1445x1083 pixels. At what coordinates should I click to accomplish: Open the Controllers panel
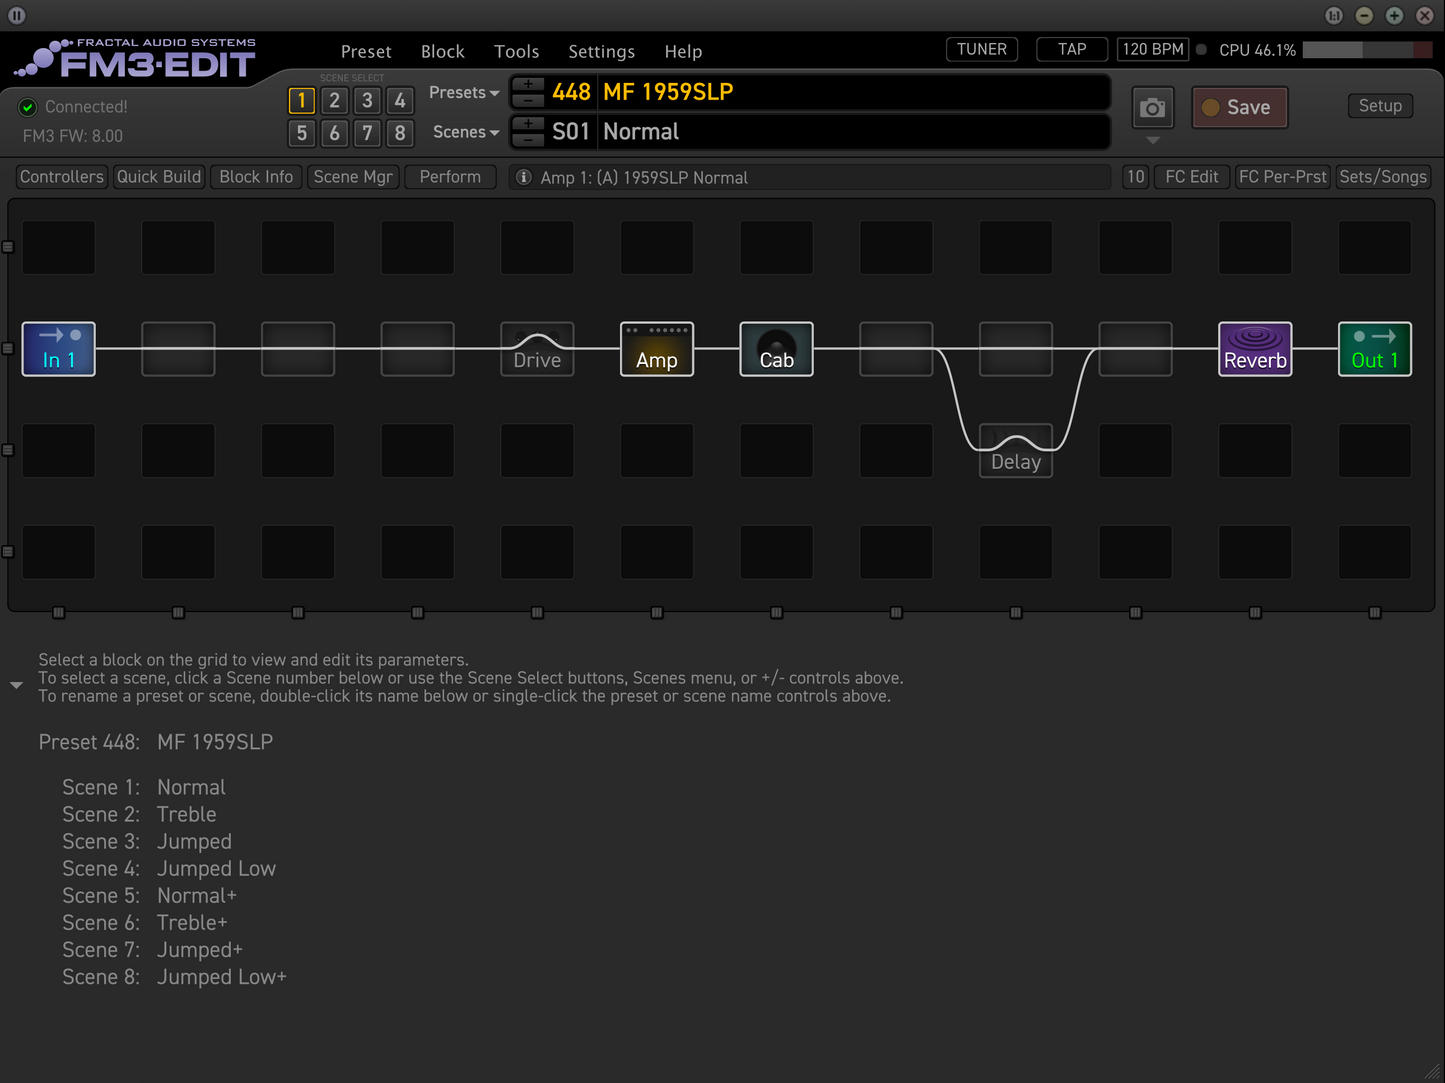[62, 177]
